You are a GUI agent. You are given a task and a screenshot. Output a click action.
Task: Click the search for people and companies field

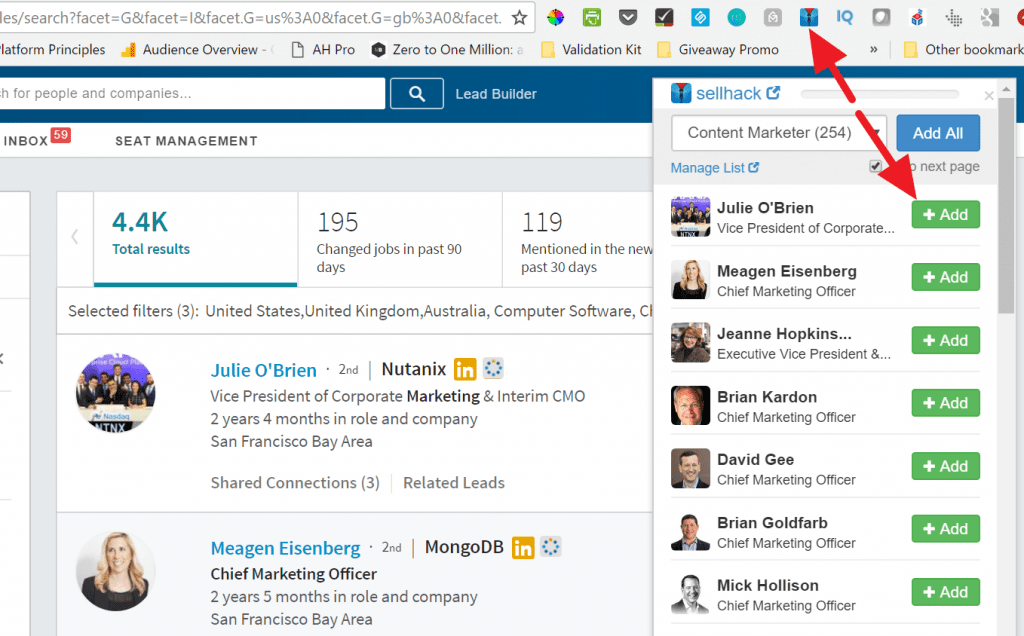click(190, 94)
